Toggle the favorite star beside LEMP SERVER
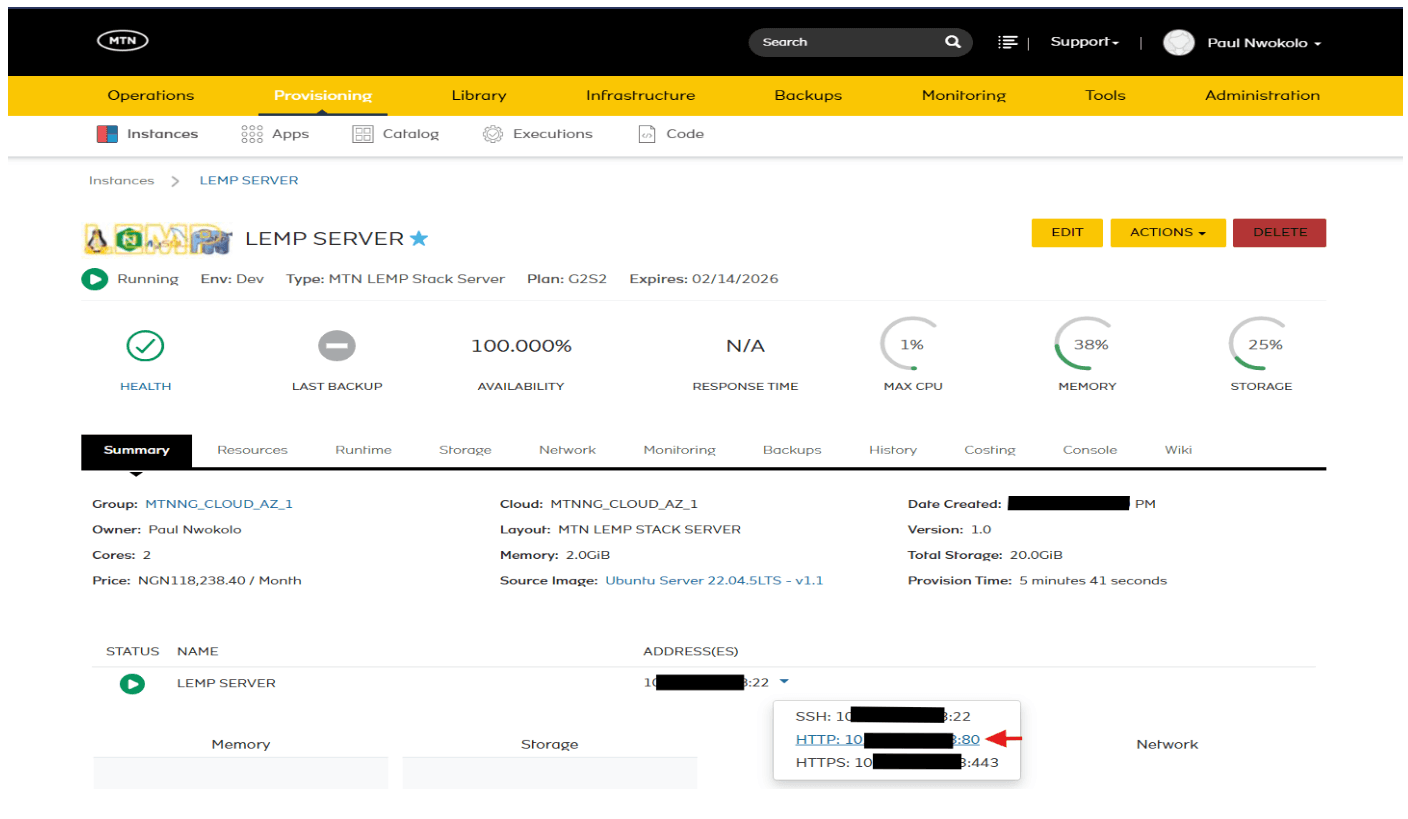The height and width of the screenshot is (819, 1408). (419, 239)
